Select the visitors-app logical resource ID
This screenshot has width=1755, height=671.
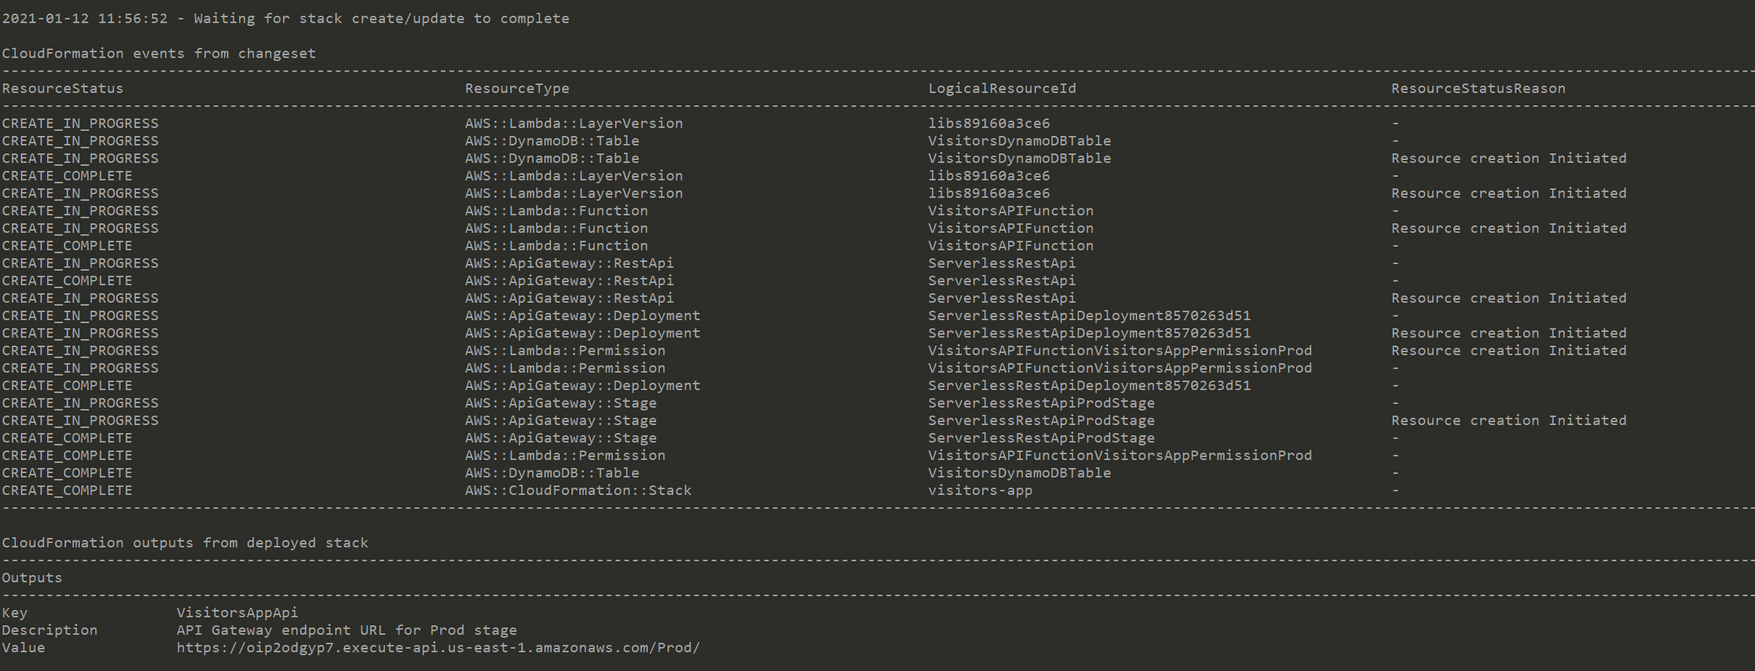click(x=980, y=491)
